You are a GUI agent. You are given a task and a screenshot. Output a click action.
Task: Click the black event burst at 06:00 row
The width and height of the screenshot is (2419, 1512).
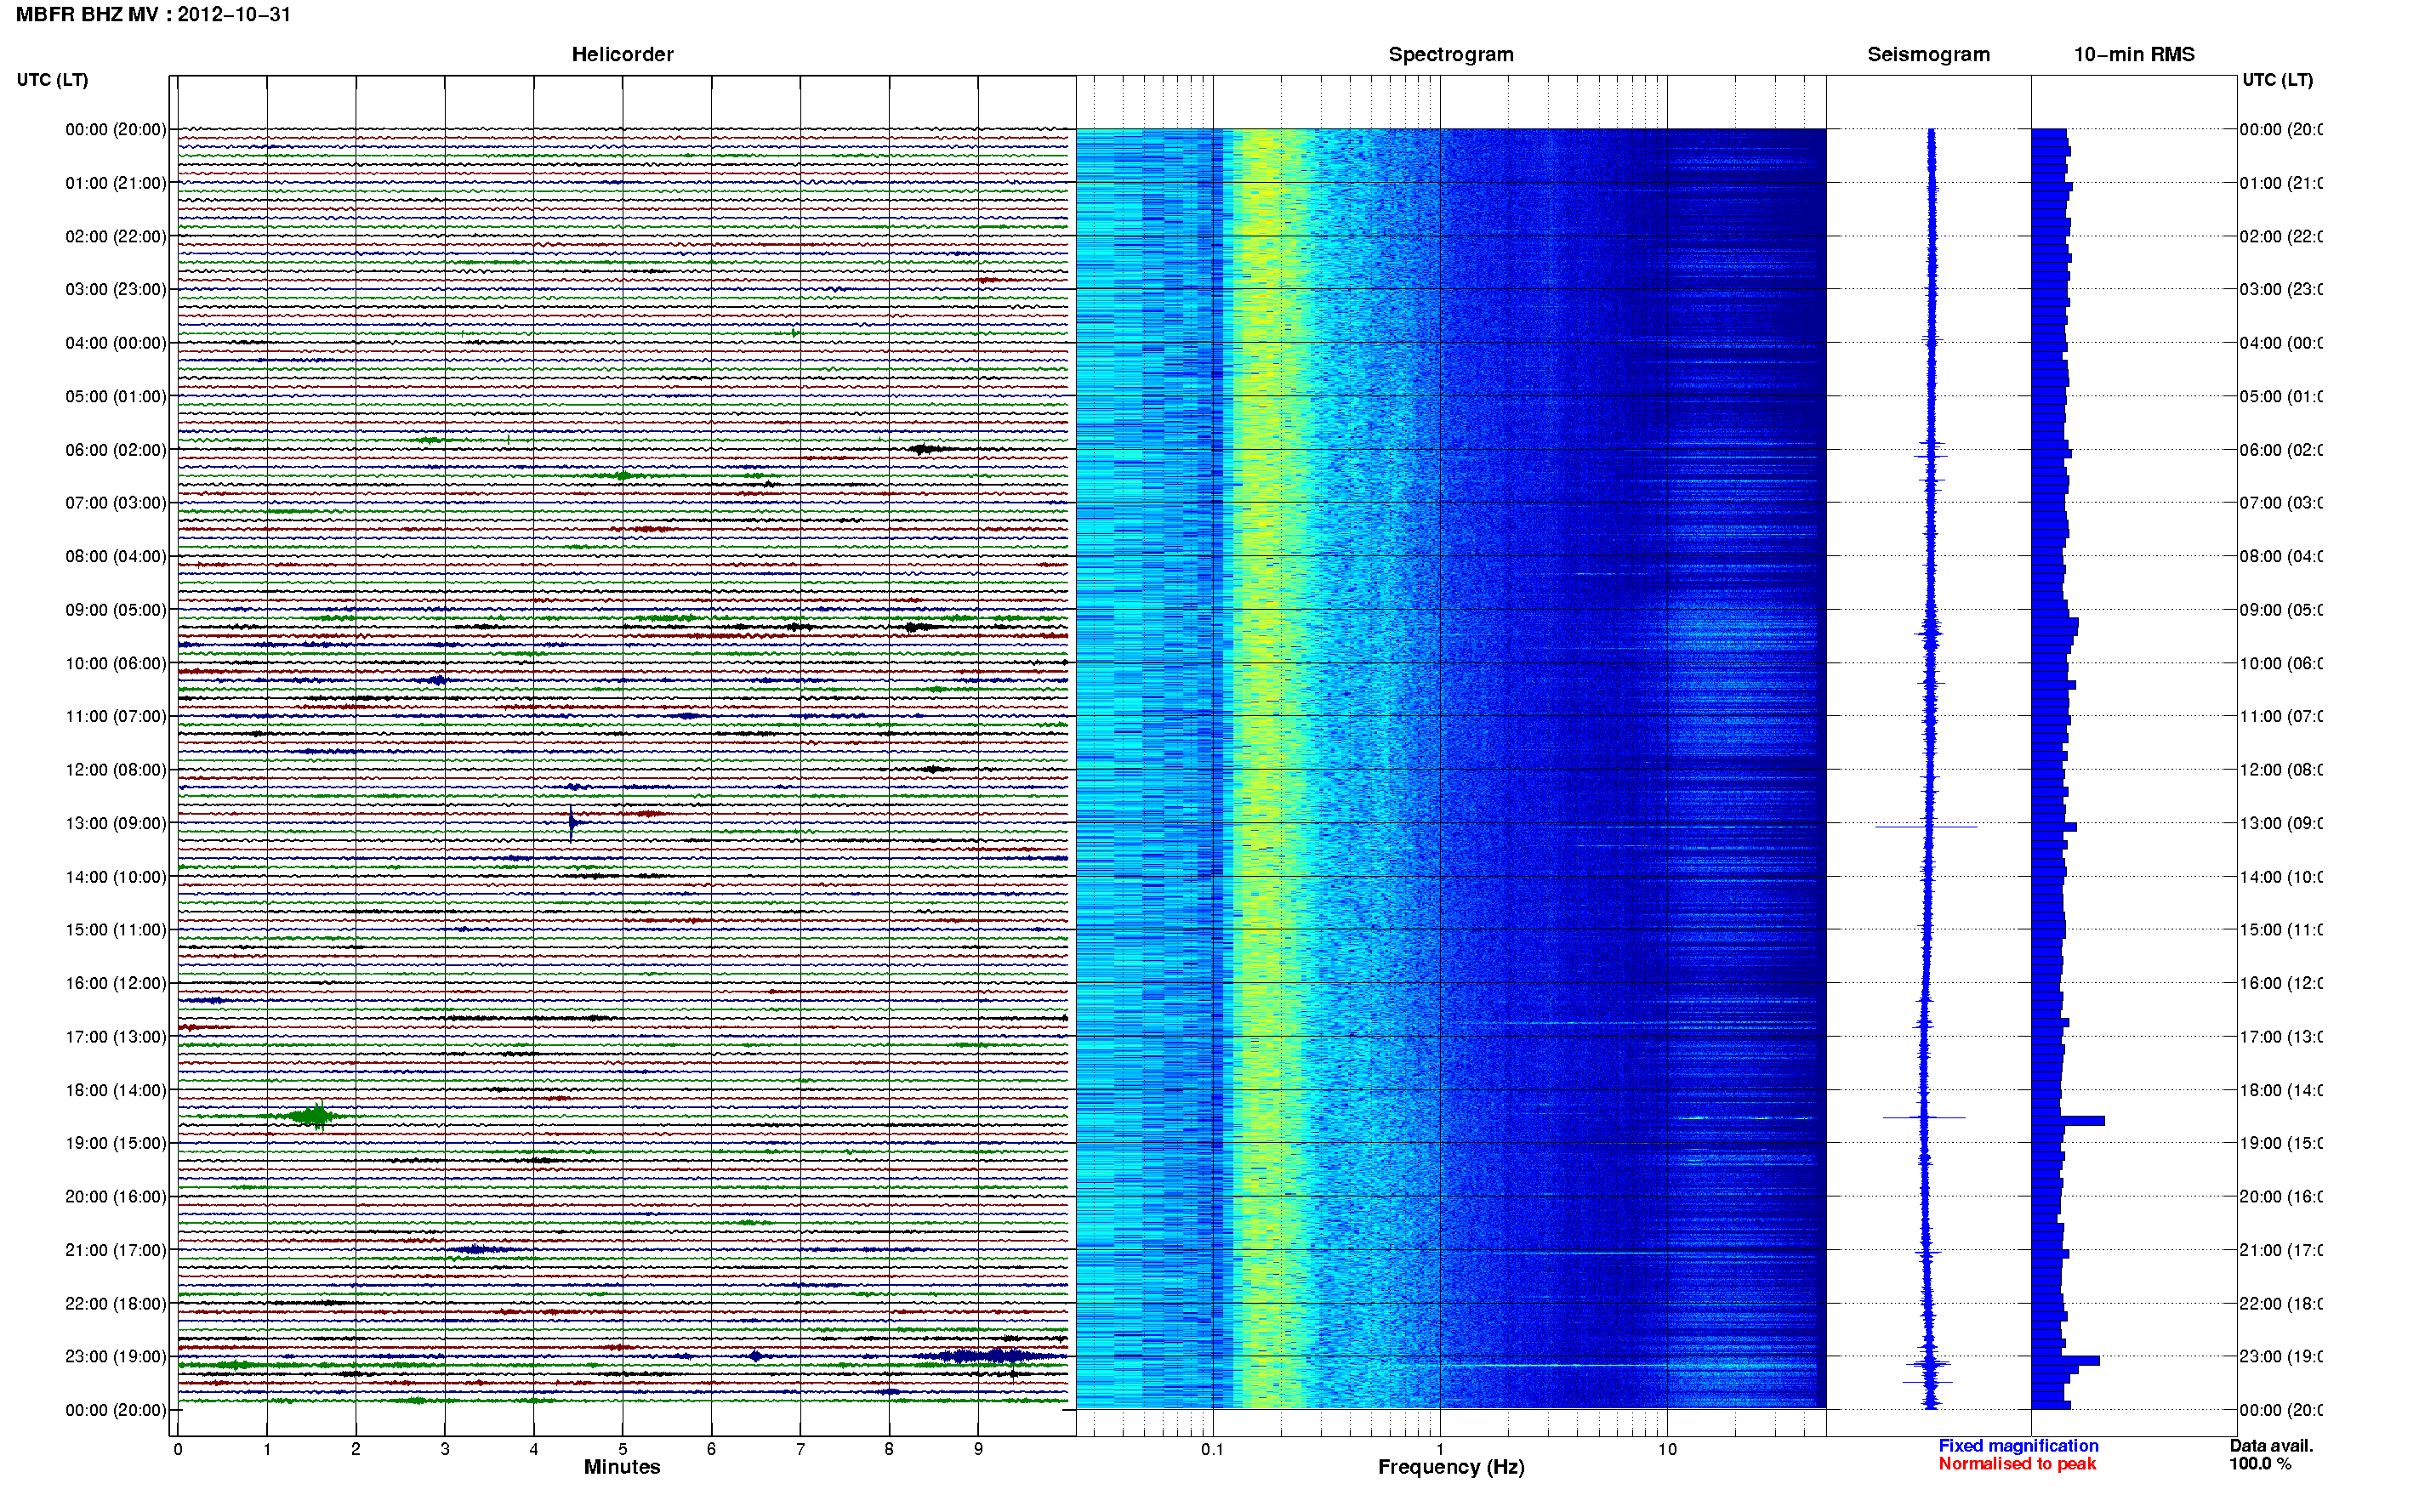pos(925,449)
